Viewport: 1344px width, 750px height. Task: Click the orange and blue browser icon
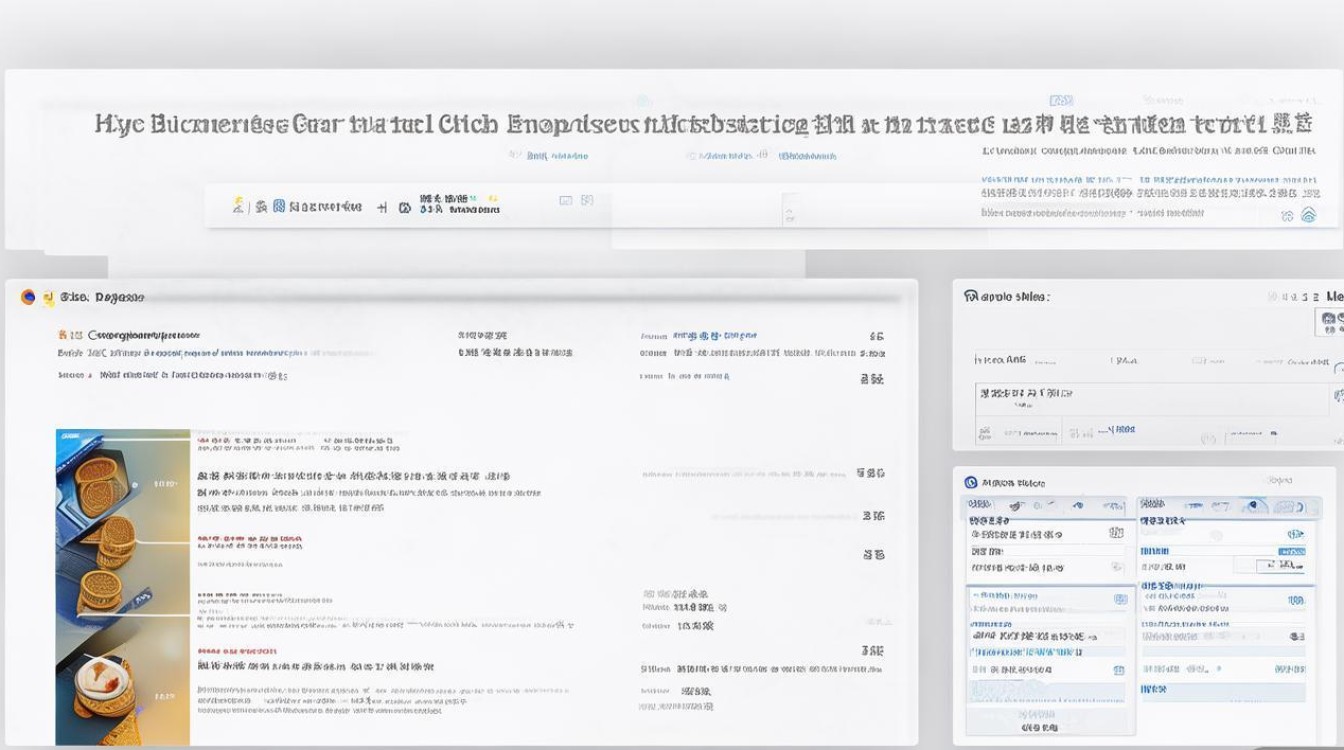pyautogui.click(x=28, y=297)
